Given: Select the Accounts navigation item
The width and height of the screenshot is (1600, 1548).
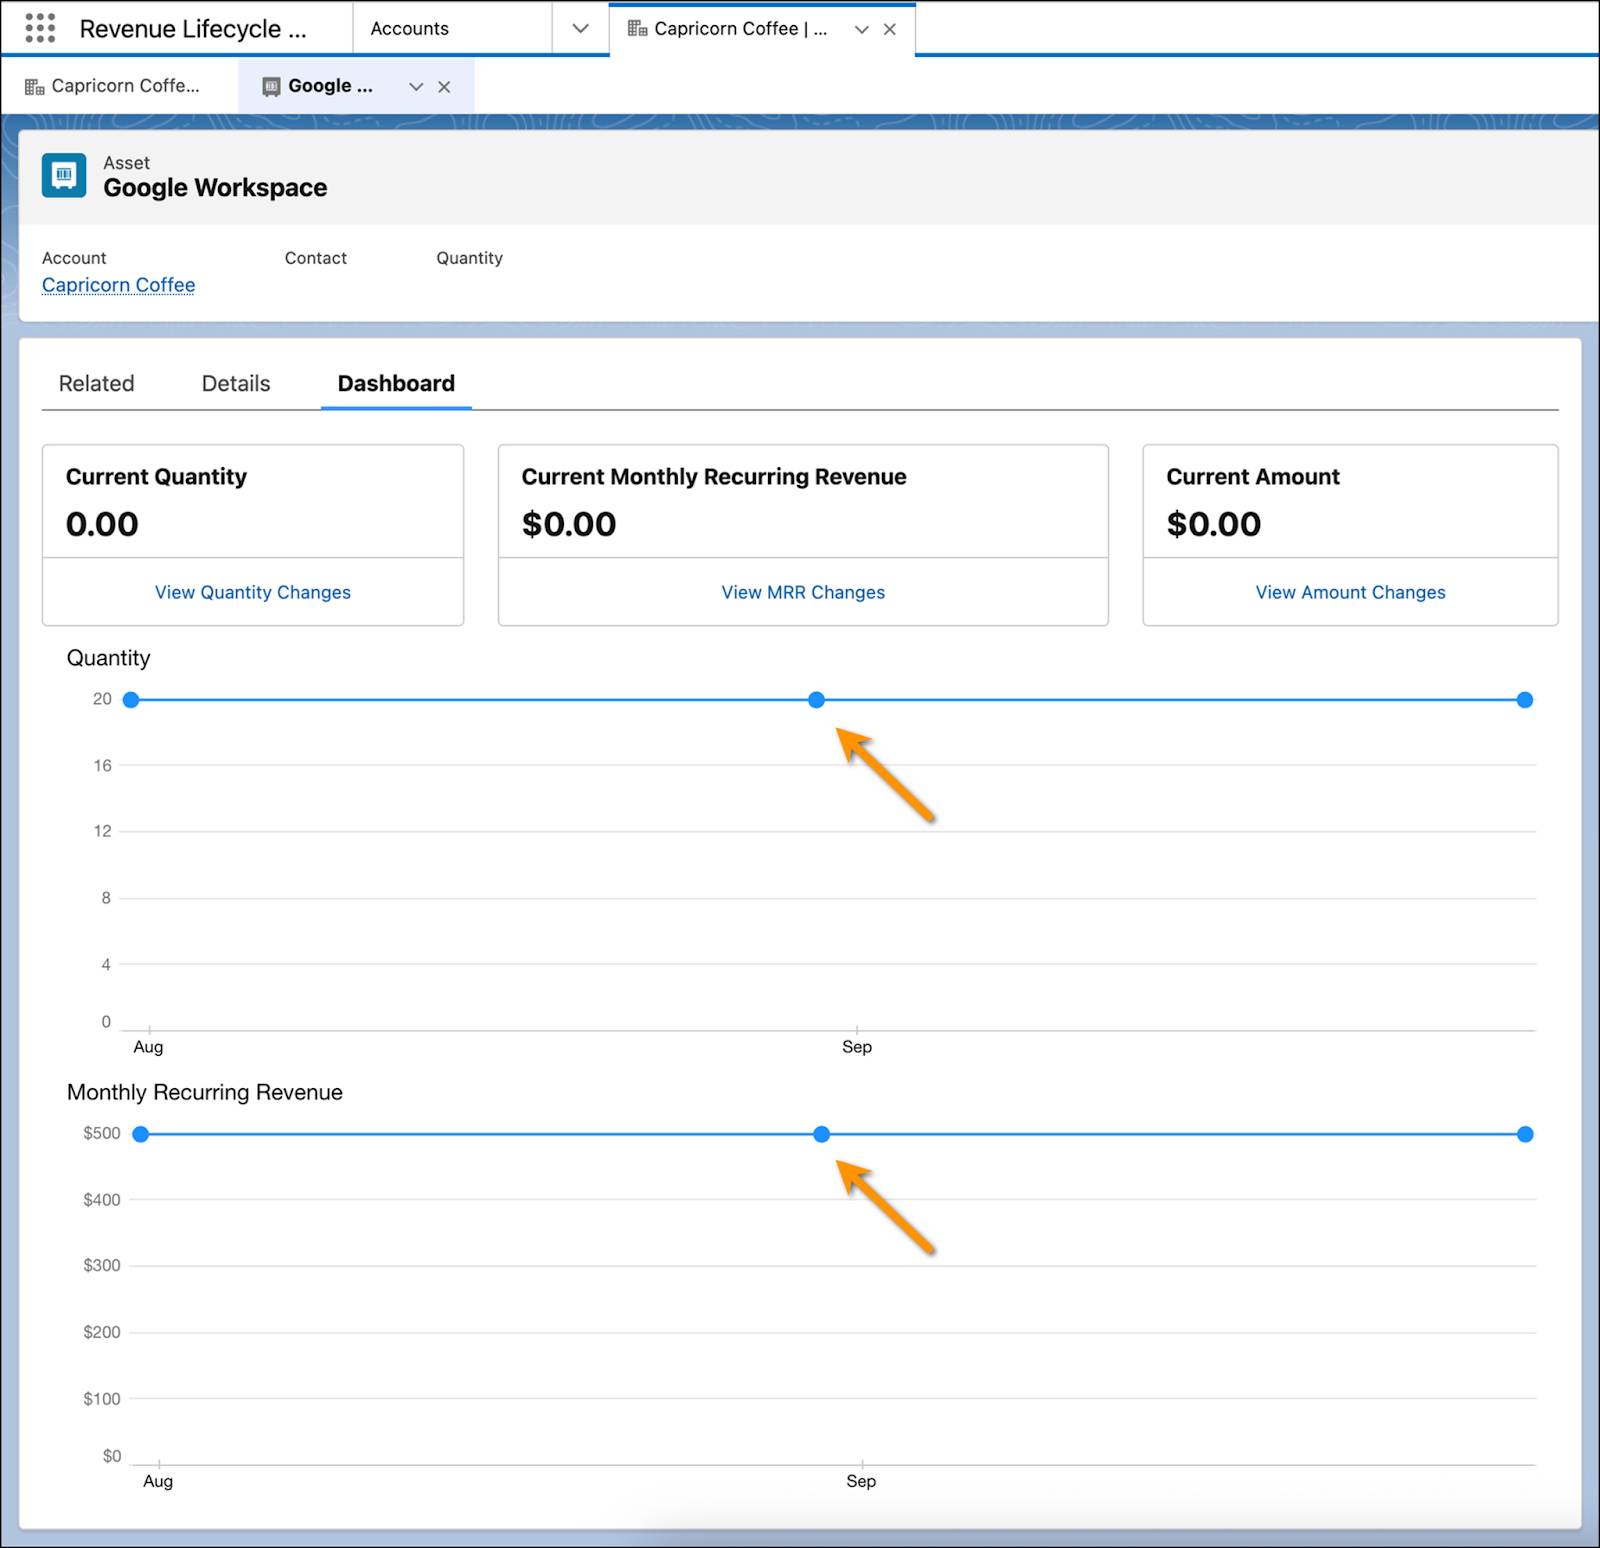Looking at the screenshot, I should coord(410,29).
